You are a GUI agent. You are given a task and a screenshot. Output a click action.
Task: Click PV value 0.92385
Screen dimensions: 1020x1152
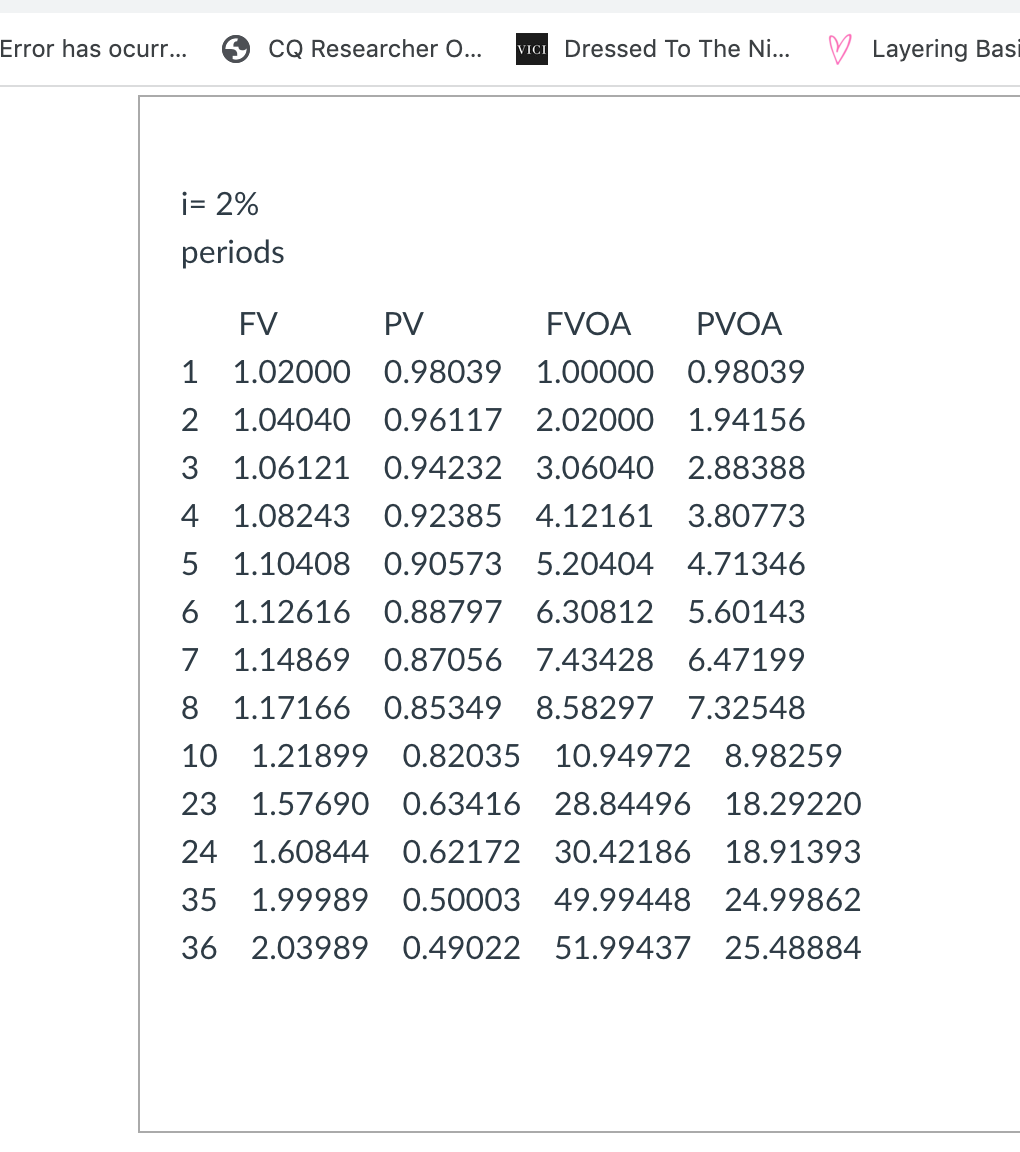pos(442,516)
